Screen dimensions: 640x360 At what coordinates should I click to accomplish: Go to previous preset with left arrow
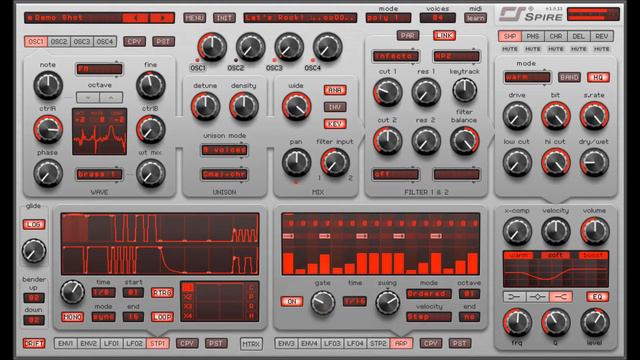tap(136, 18)
